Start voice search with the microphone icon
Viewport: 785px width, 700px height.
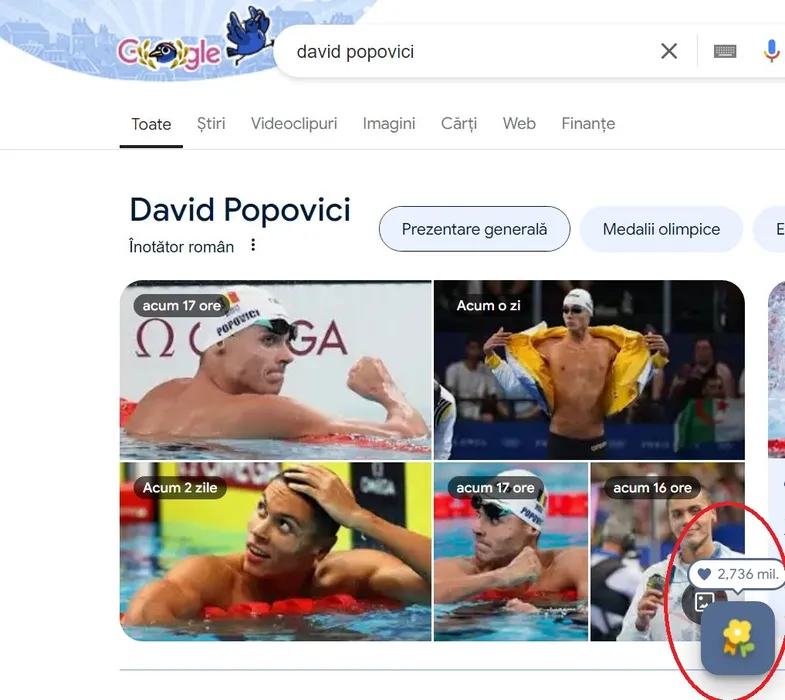[x=771, y=51]
